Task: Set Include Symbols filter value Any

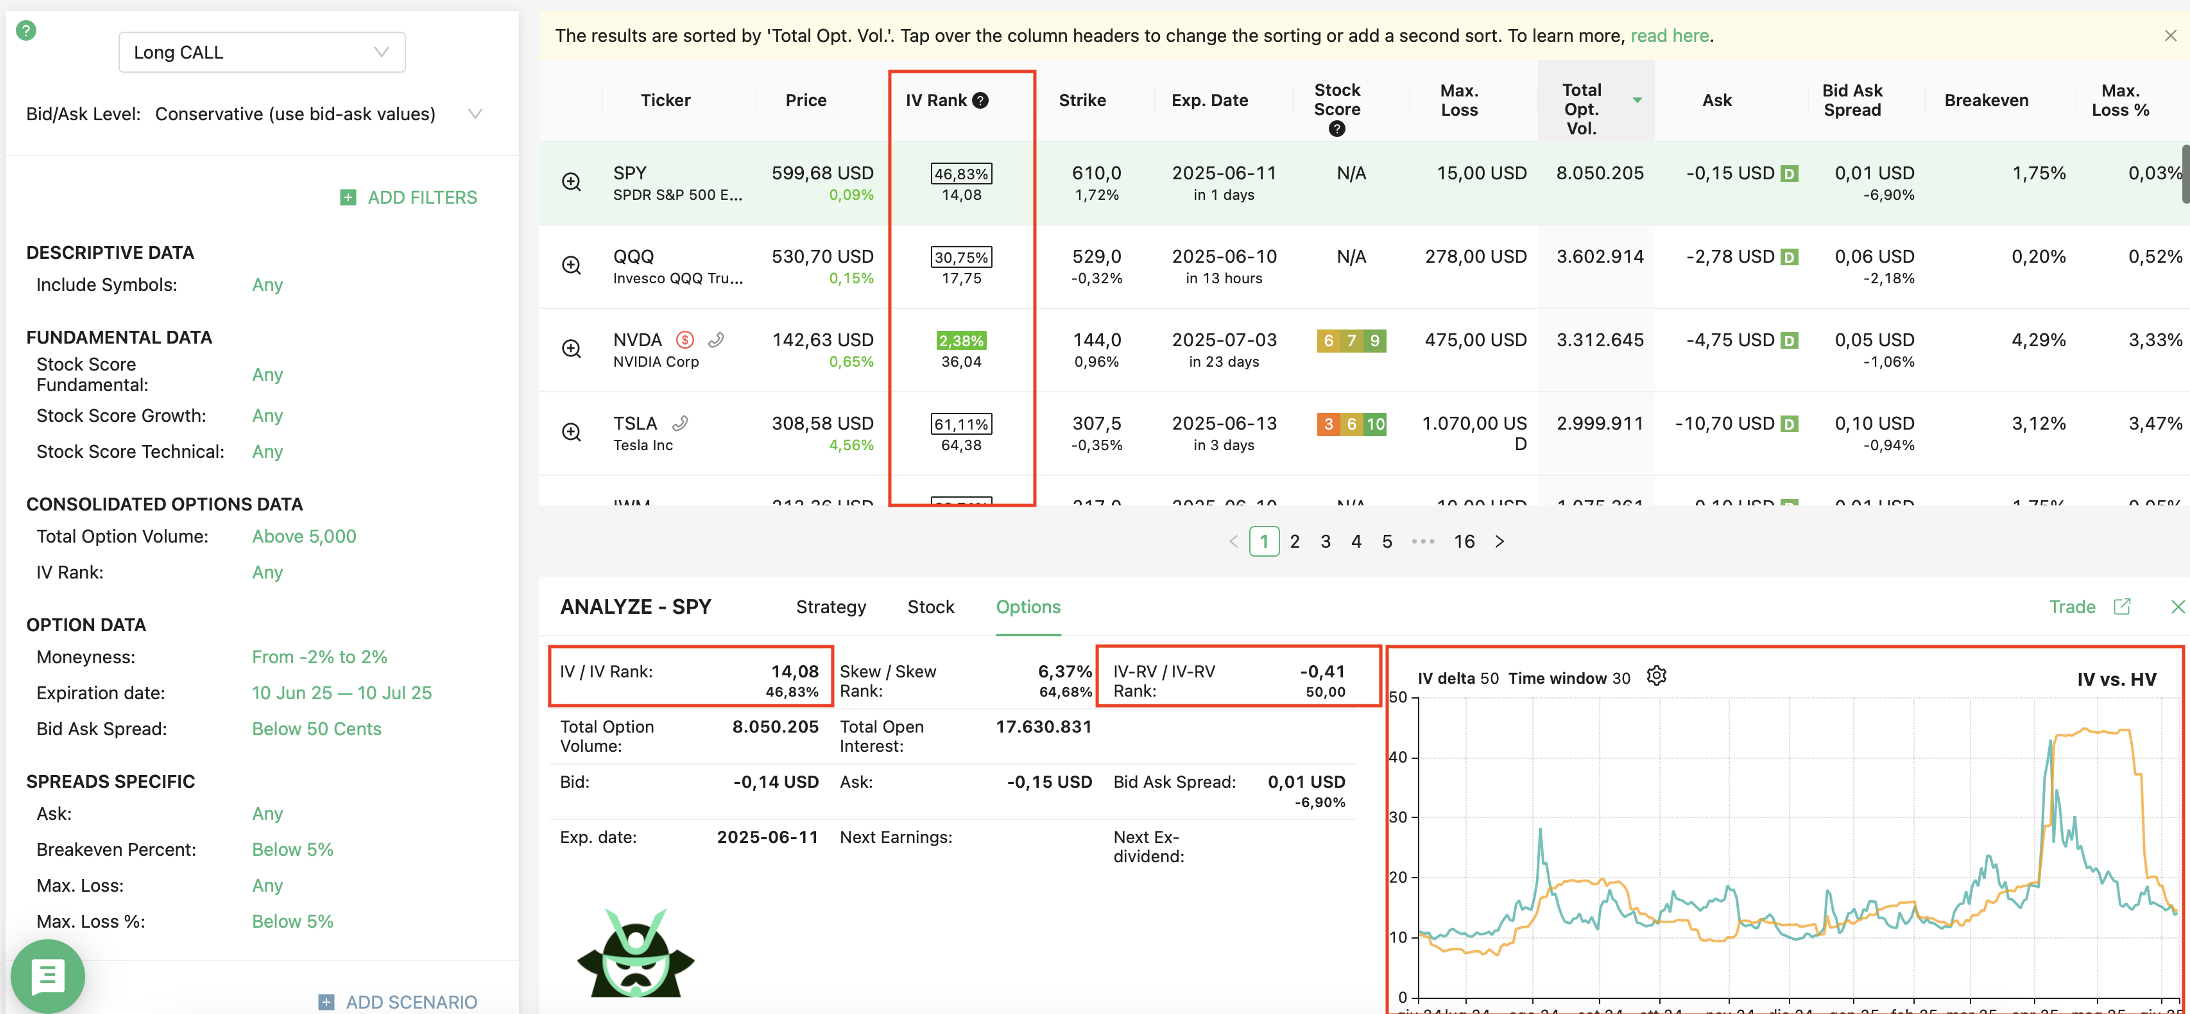Action: tap(267, 285)
